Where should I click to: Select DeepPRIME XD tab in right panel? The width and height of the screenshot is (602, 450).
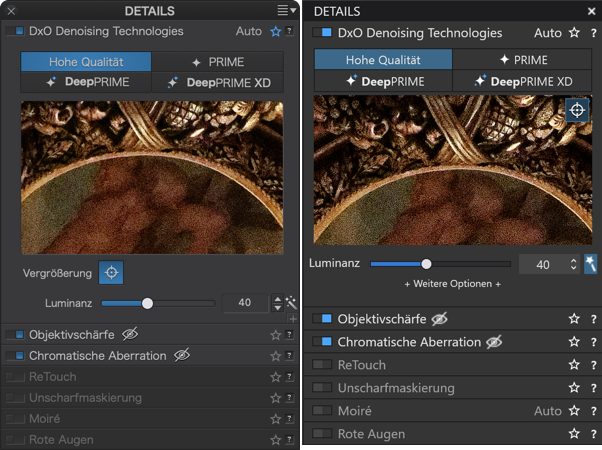[x=523, y=81]
